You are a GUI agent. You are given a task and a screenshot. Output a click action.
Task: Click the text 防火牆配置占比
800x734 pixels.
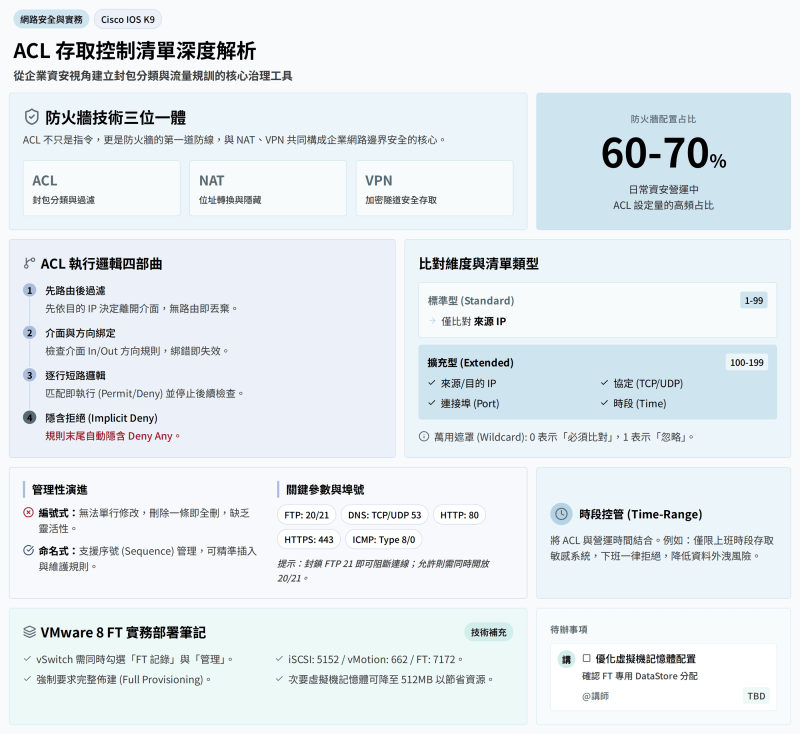tap(663, 119)
